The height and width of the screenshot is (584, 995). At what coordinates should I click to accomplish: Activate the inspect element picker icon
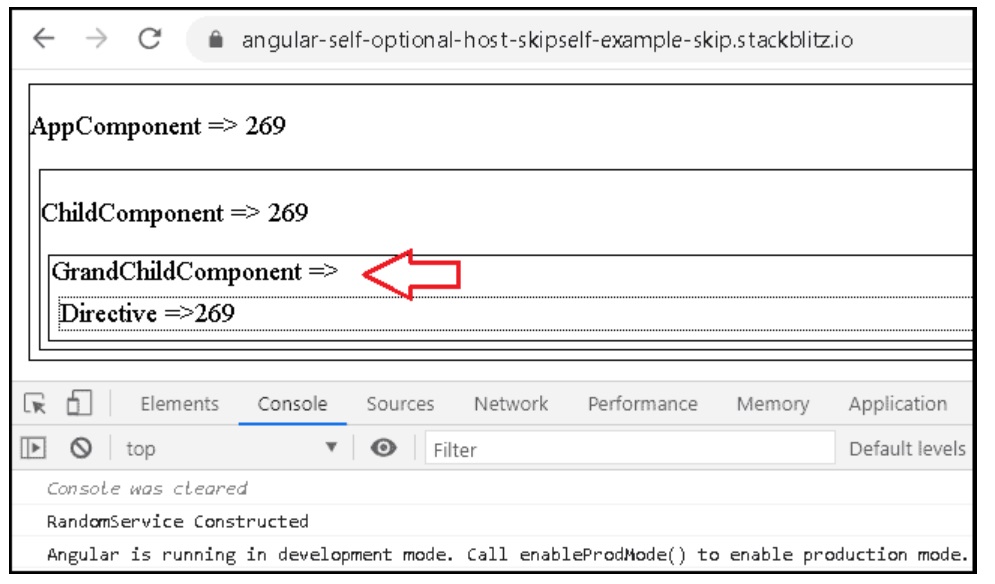point(36,404)
